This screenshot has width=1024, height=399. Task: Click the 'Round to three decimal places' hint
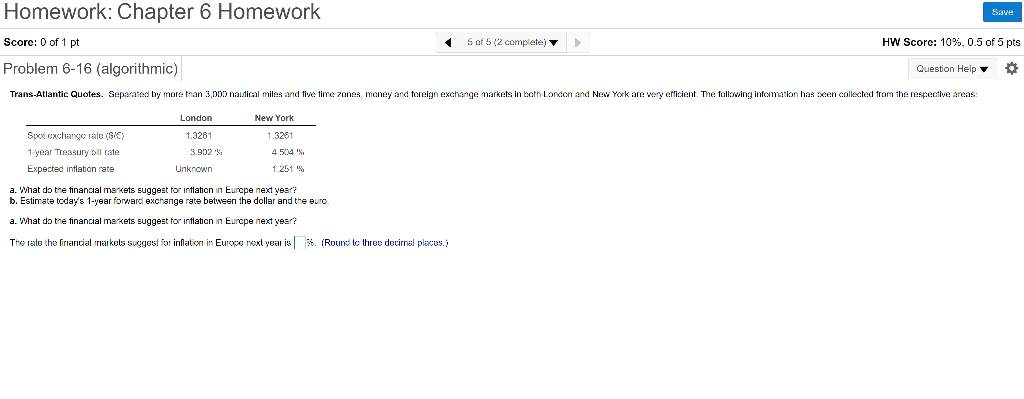385,243
